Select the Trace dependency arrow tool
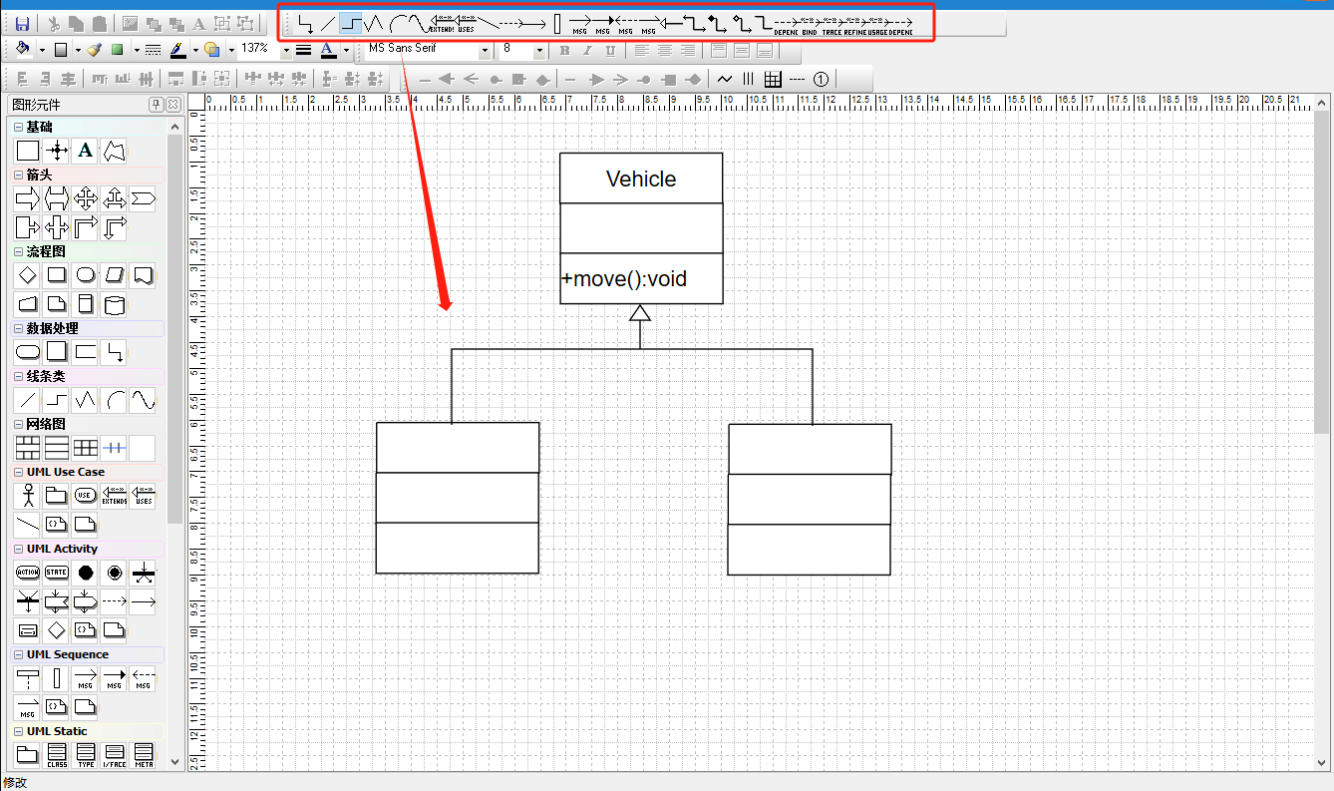The image size is (1334, 791). click(832, 24)
